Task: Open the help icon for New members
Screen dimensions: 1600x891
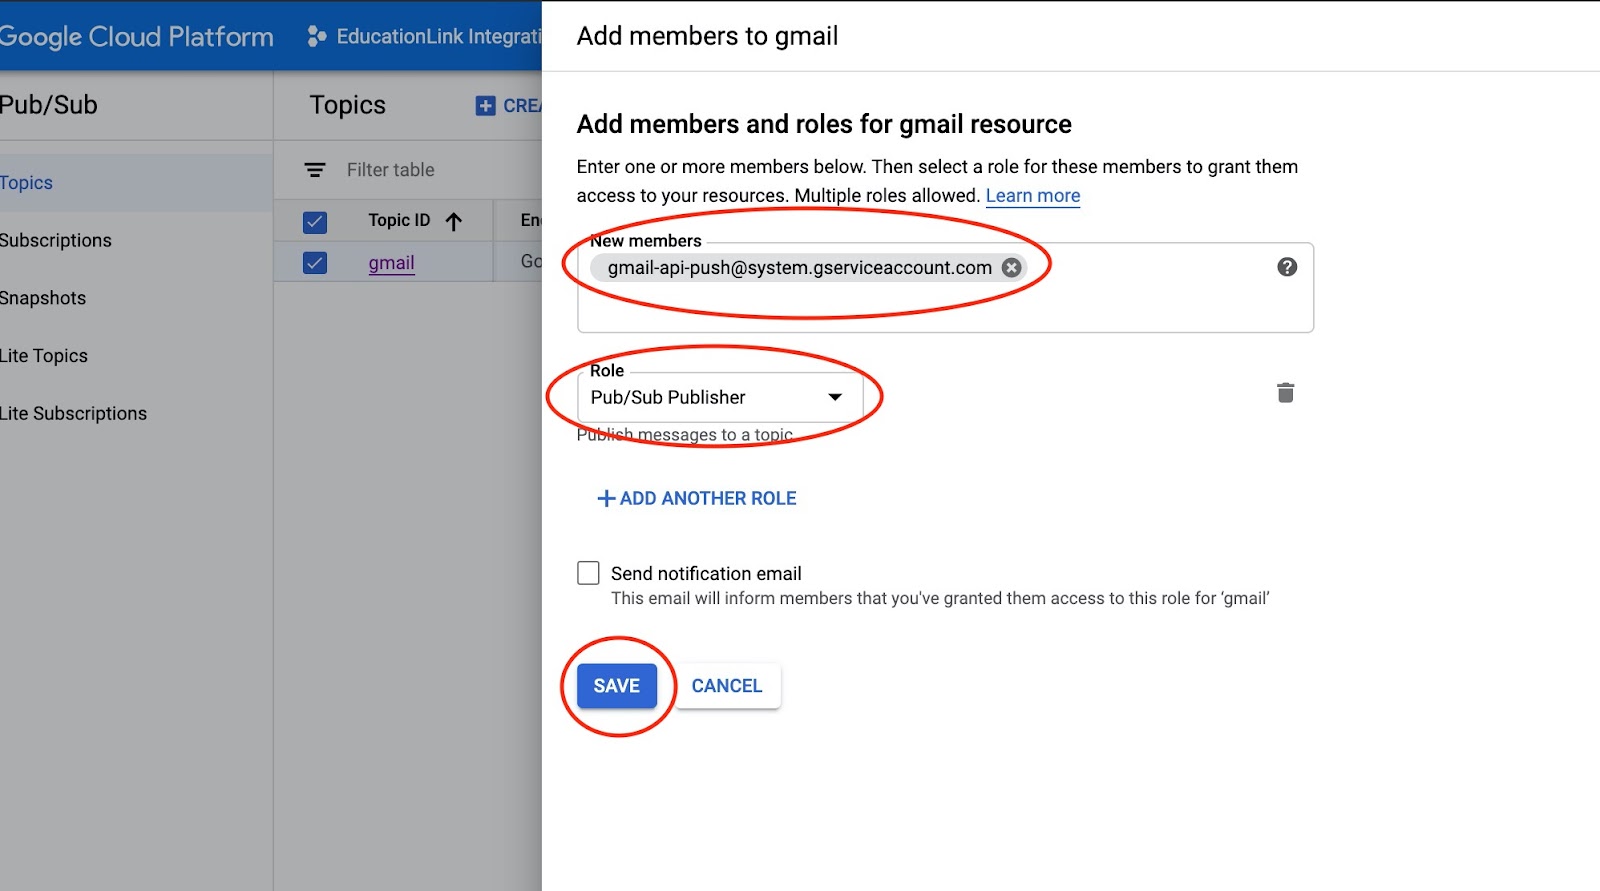Action: 1287,267
